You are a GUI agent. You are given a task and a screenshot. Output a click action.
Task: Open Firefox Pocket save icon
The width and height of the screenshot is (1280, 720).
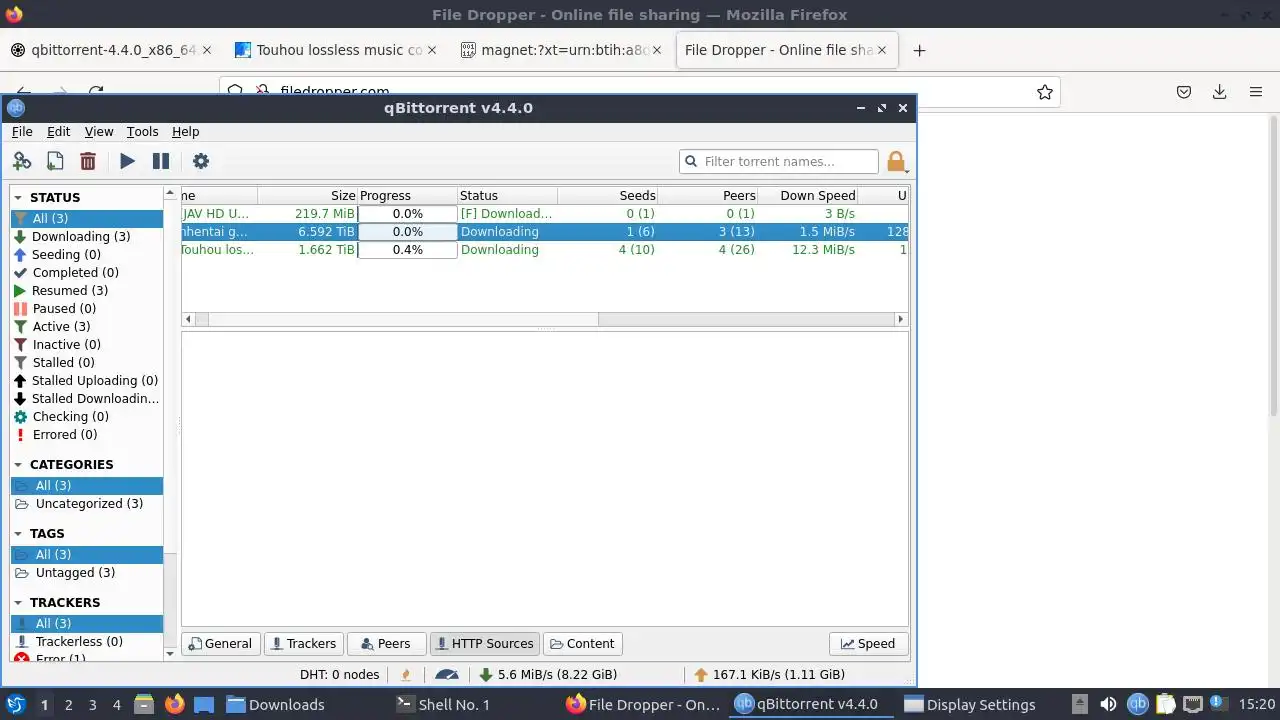click(1184, 92)
